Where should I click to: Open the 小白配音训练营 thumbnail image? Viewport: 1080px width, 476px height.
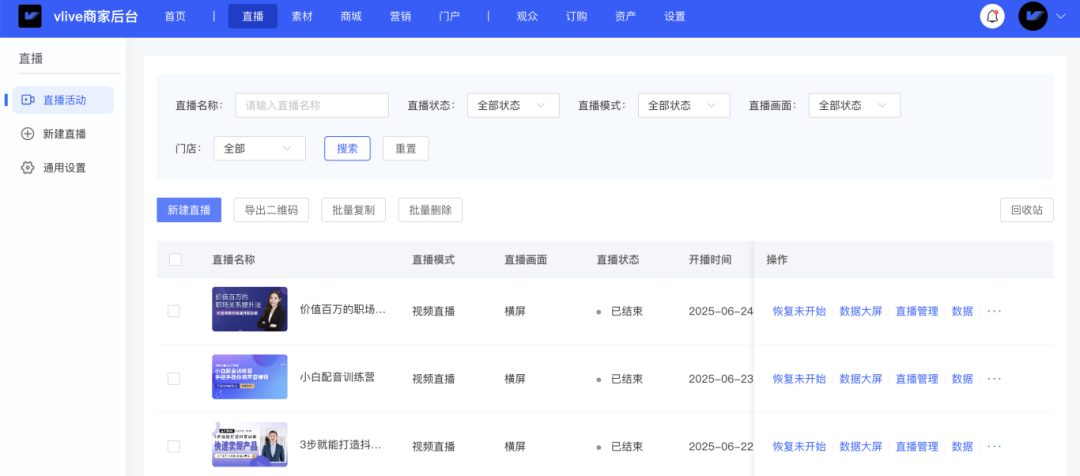(x=249, y=377)
